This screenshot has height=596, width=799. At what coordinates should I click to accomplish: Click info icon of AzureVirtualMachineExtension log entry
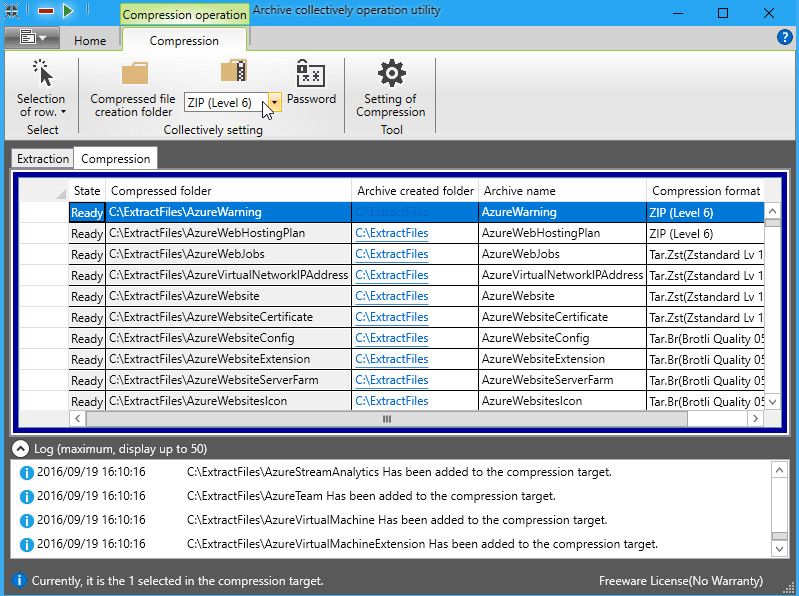point(26,544)
